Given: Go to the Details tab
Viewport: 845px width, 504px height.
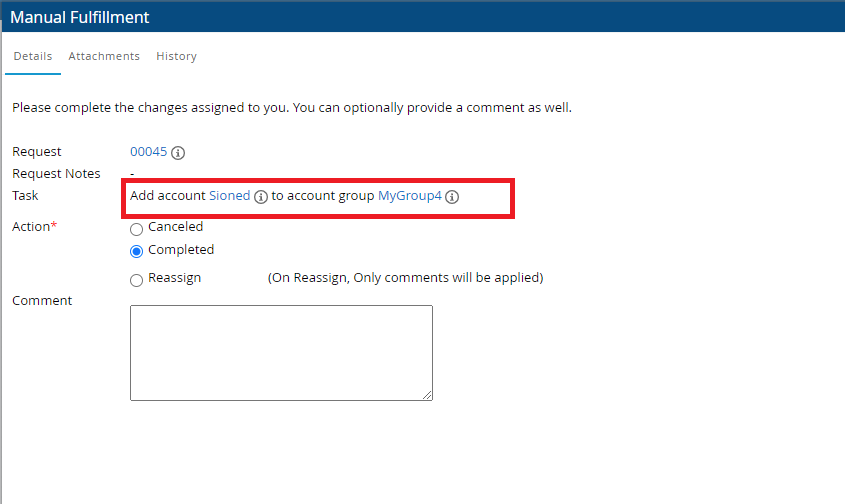Looking at the screenshot, I should point(32,57).
